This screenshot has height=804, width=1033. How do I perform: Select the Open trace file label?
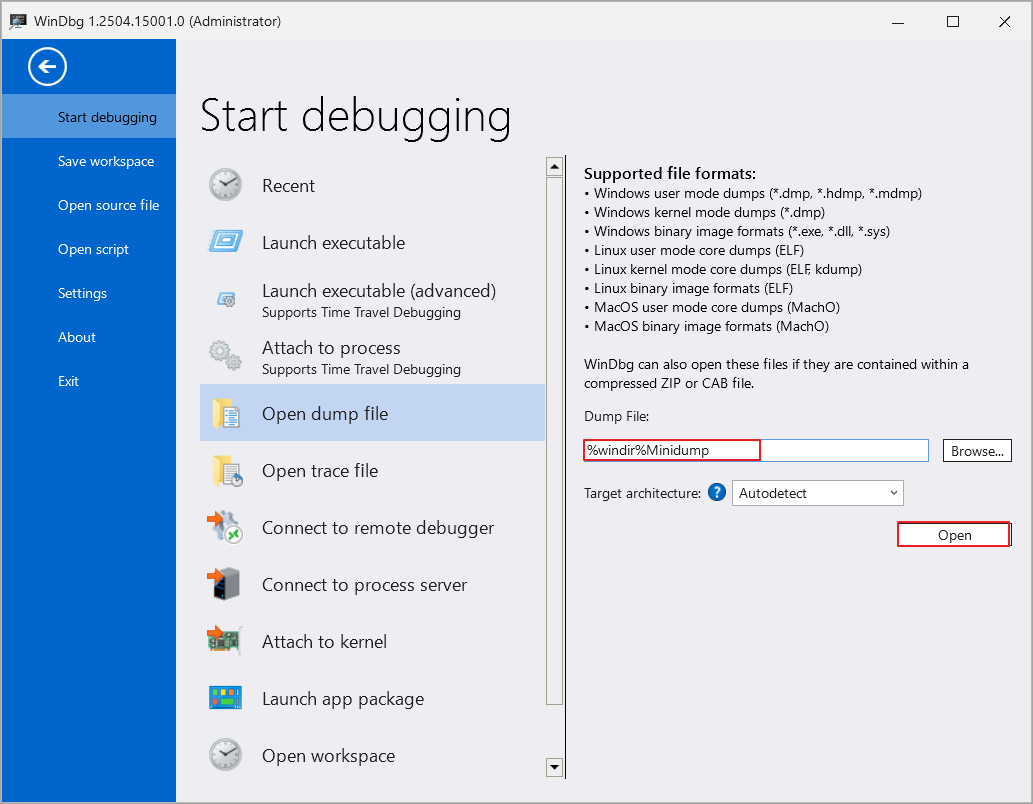coord(320,471)
